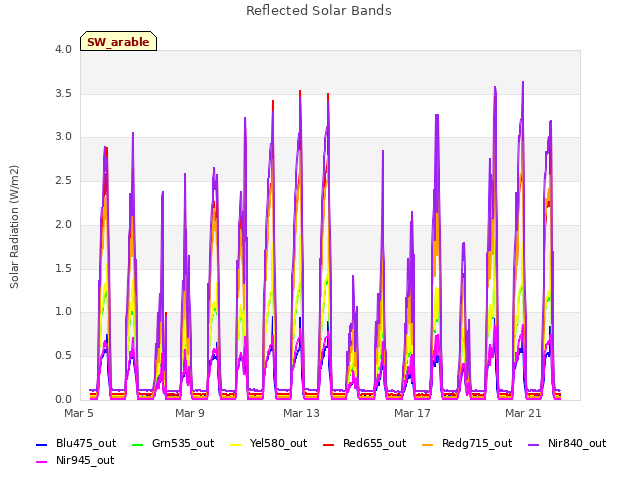Click the Mar 13 x-axis tick label

click(301, 413)
